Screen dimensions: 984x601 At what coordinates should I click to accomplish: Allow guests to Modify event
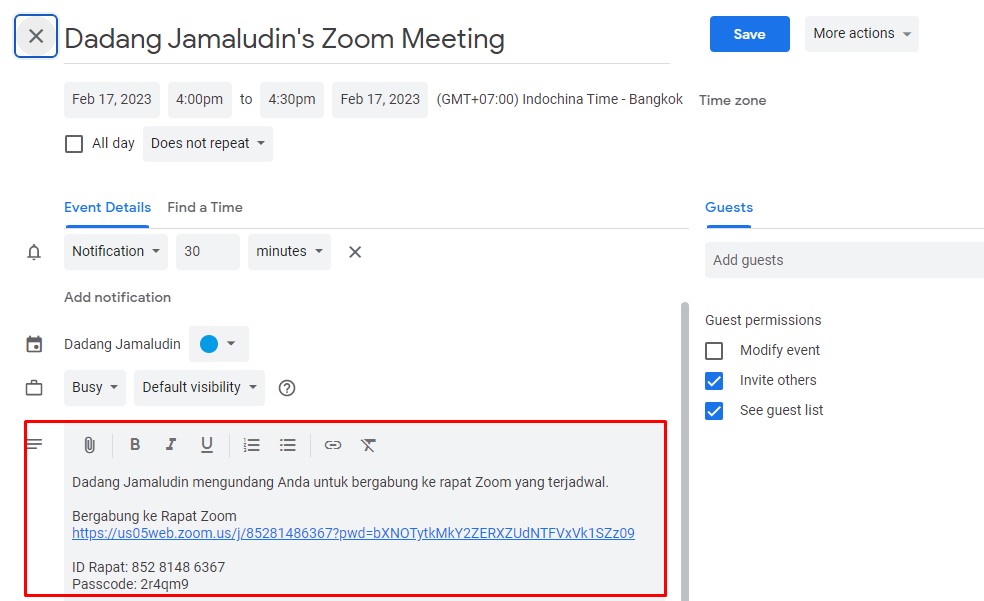pyautogui.click(x=715, y=350)
